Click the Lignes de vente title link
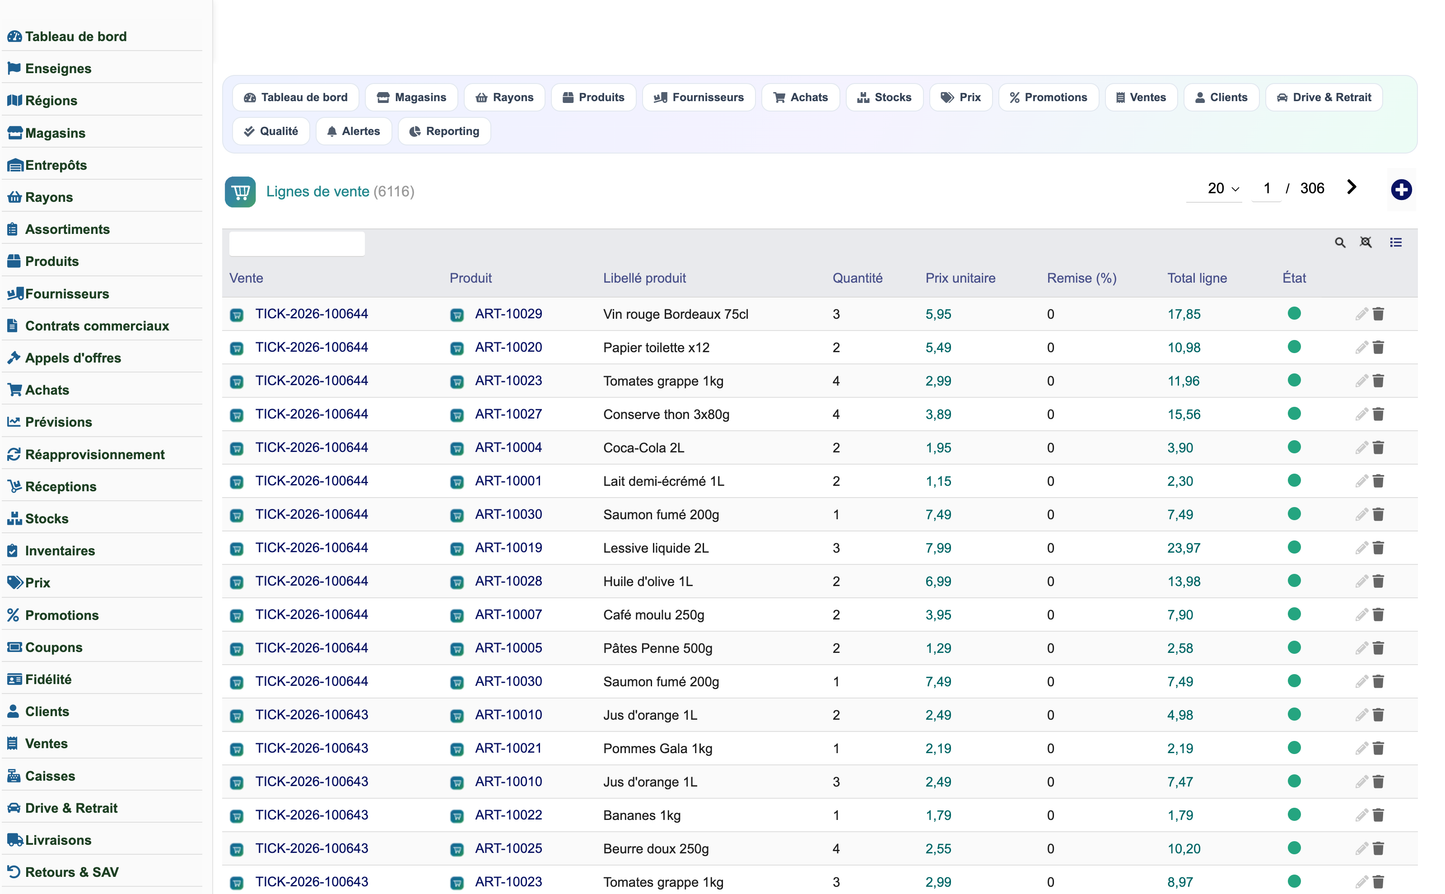Screen dimensions: 1445x894 (318, 191)
